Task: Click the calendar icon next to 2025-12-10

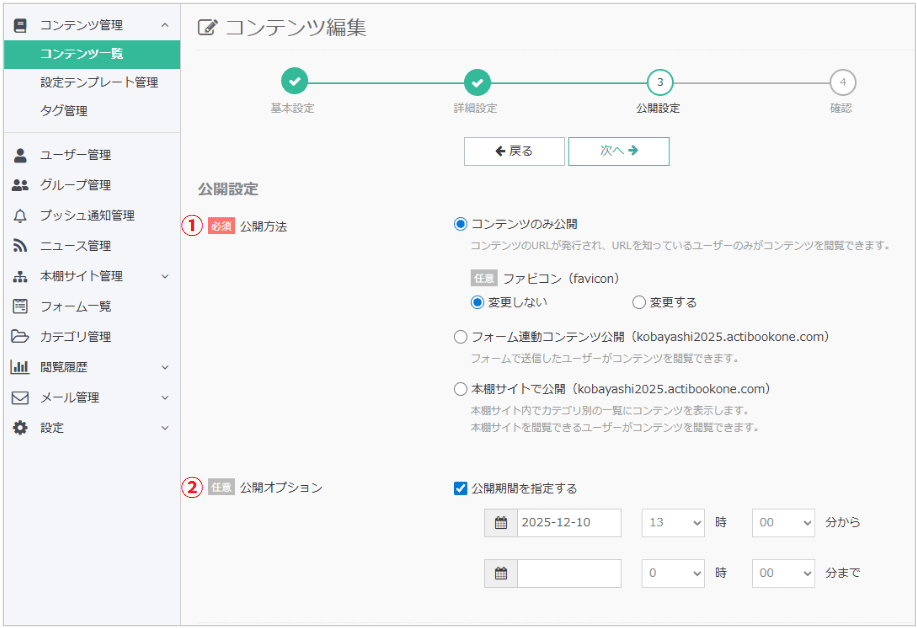Action: (500, 522)
